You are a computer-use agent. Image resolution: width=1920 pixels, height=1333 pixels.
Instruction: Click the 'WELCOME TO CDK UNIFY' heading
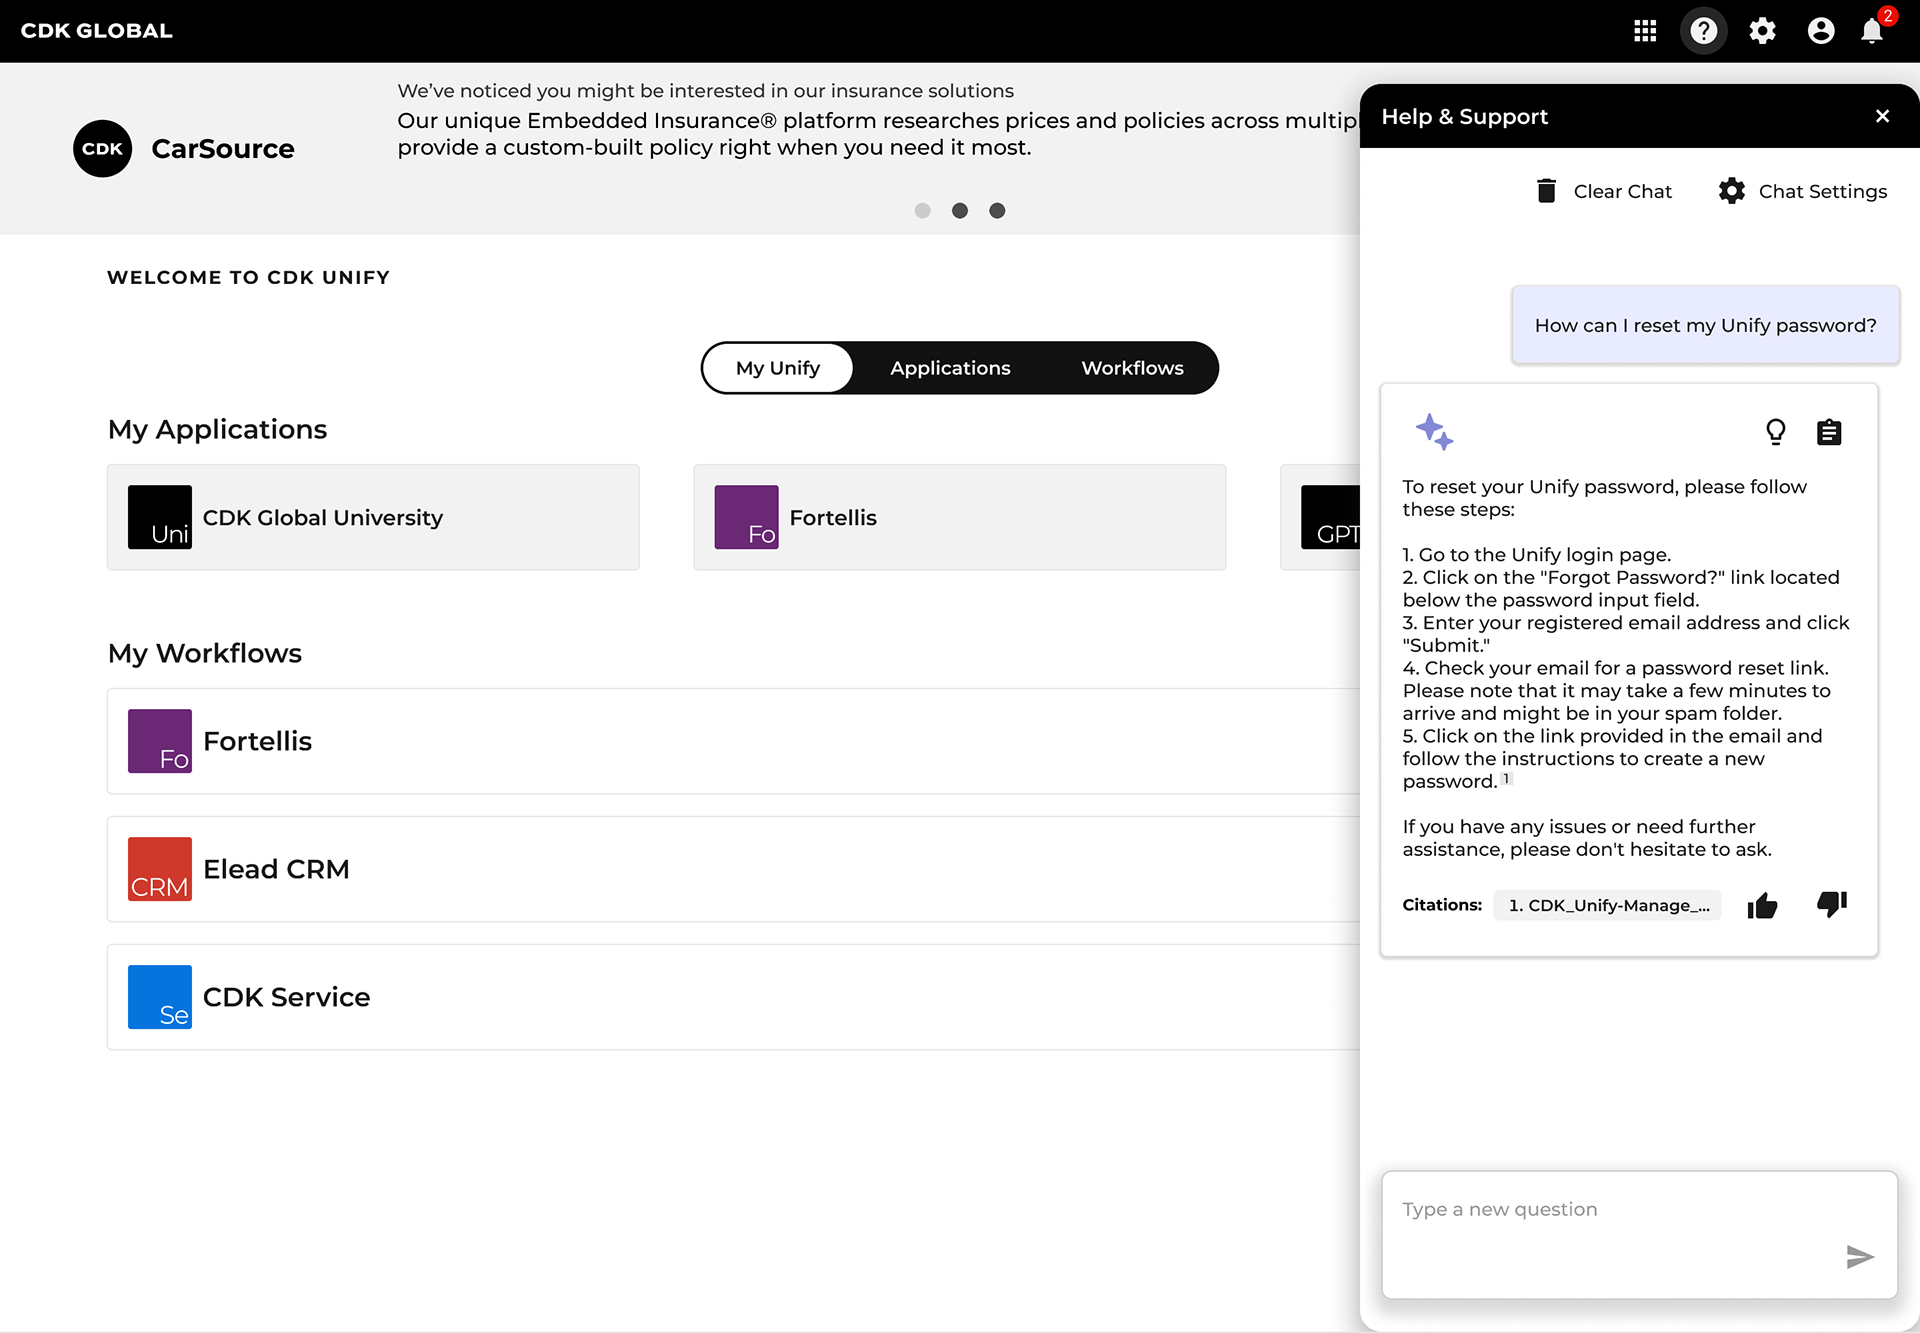(248, 277)
